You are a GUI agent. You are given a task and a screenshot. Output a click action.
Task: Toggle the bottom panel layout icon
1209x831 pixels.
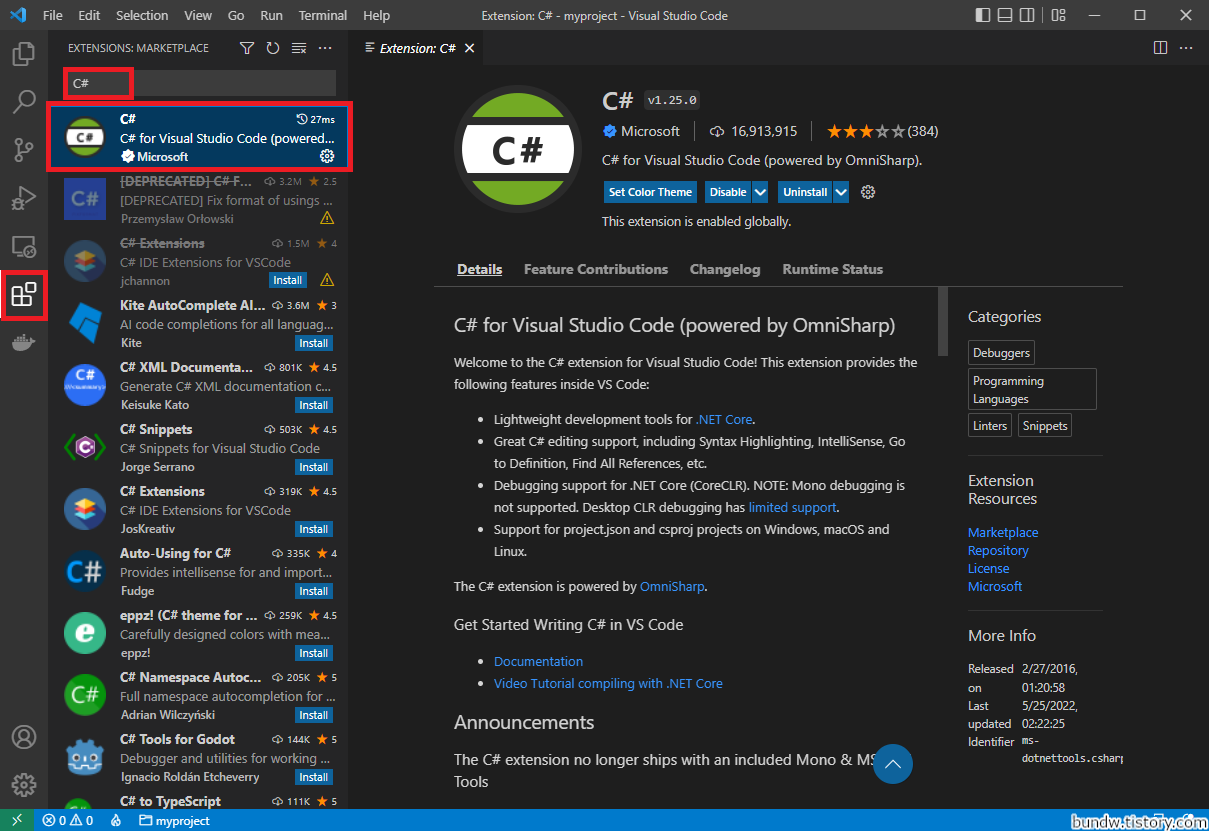[1006, 16]
